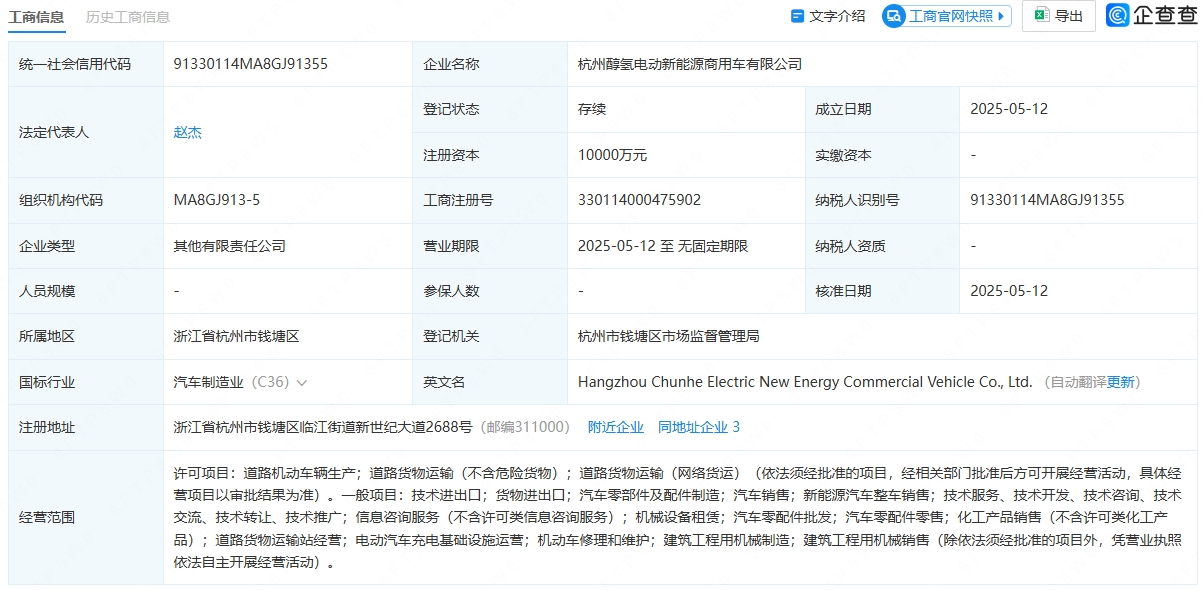Click the 人员规模 label cell
1203x590 pixels.
point(86,291)
